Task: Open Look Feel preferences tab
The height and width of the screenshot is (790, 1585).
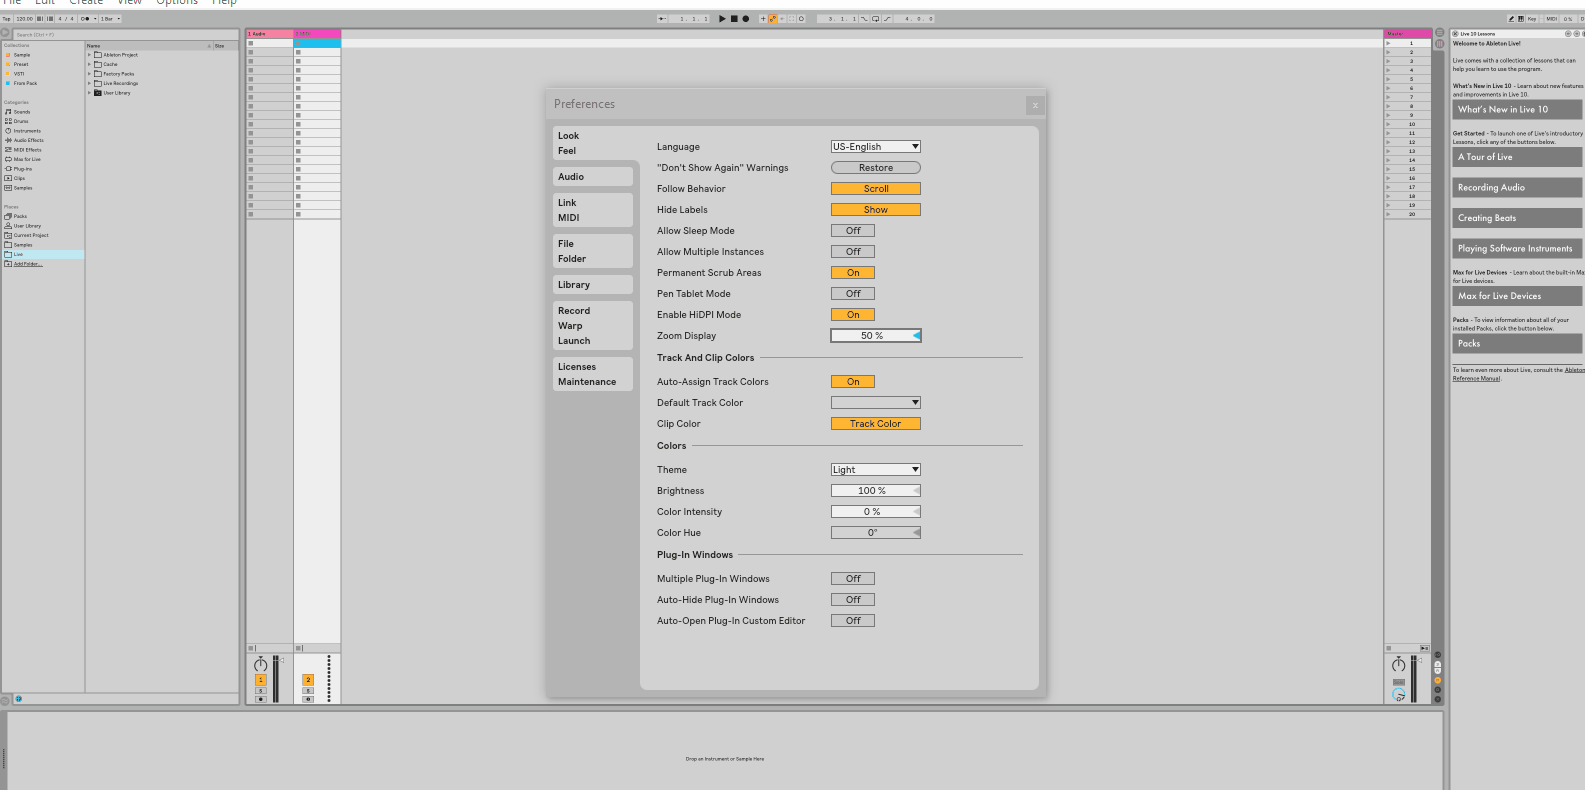Action: (x=594, y=143)
